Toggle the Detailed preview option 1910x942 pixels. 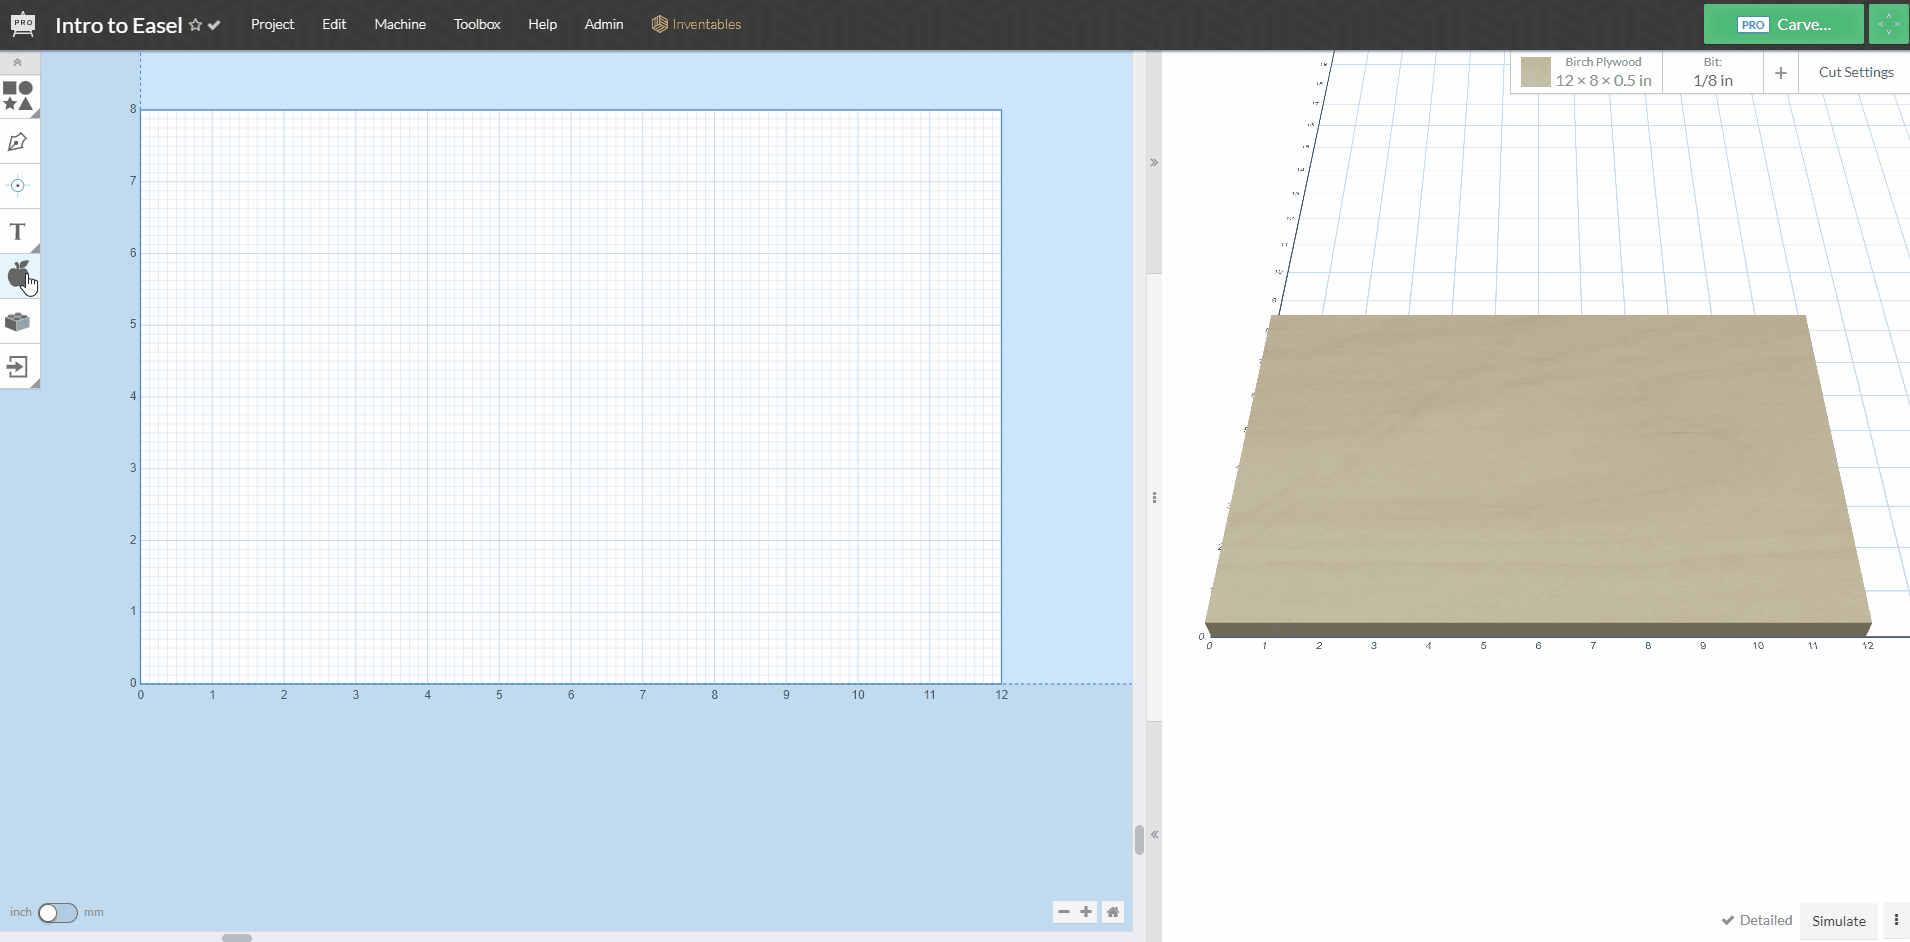point(1756,920)
